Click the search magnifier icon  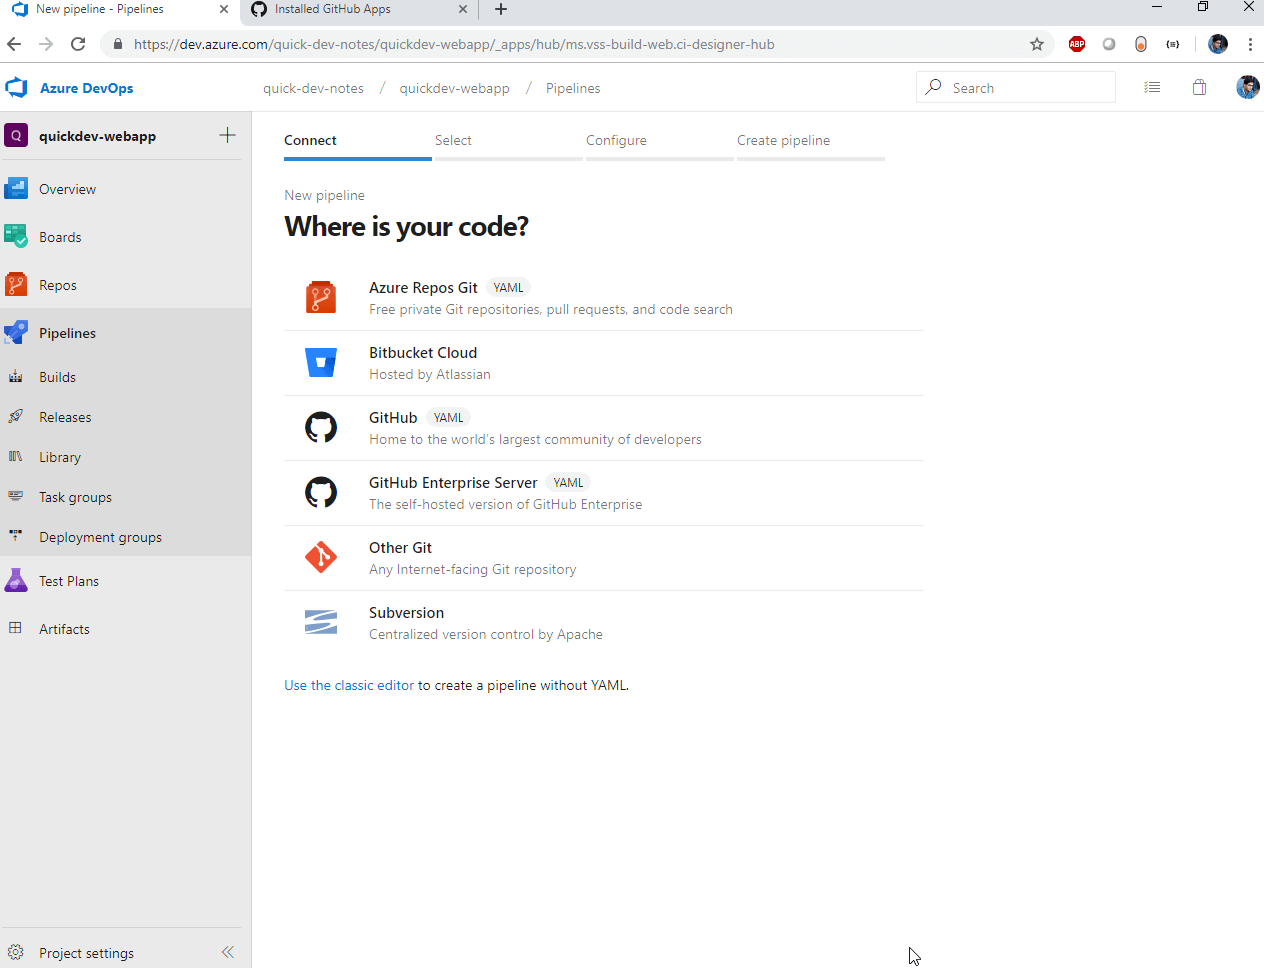click(933, 87)
